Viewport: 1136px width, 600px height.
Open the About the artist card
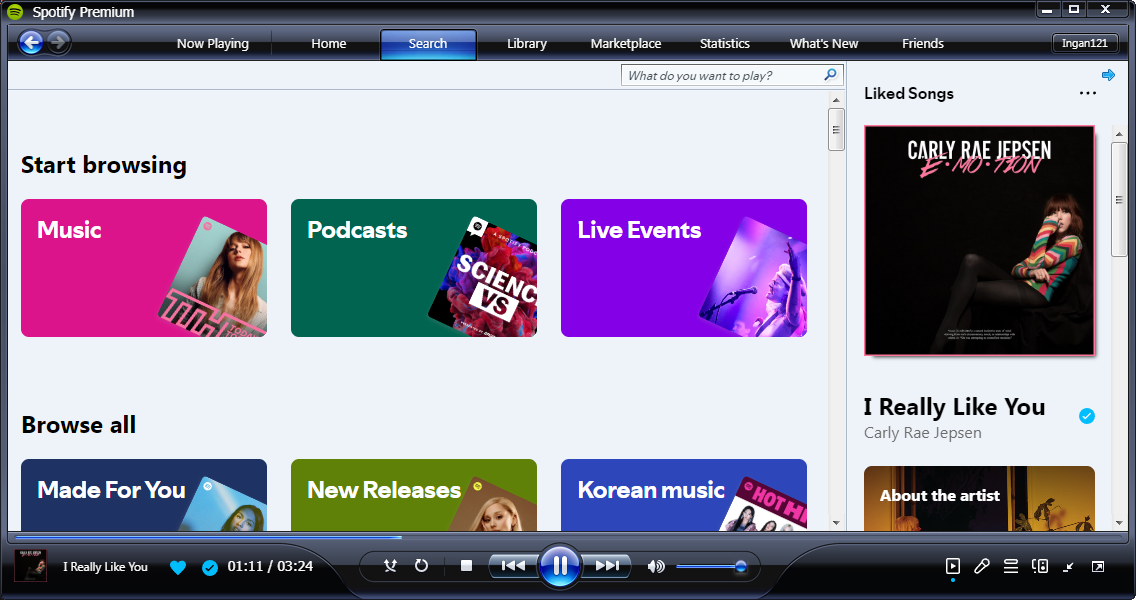[x=980, y=499]
